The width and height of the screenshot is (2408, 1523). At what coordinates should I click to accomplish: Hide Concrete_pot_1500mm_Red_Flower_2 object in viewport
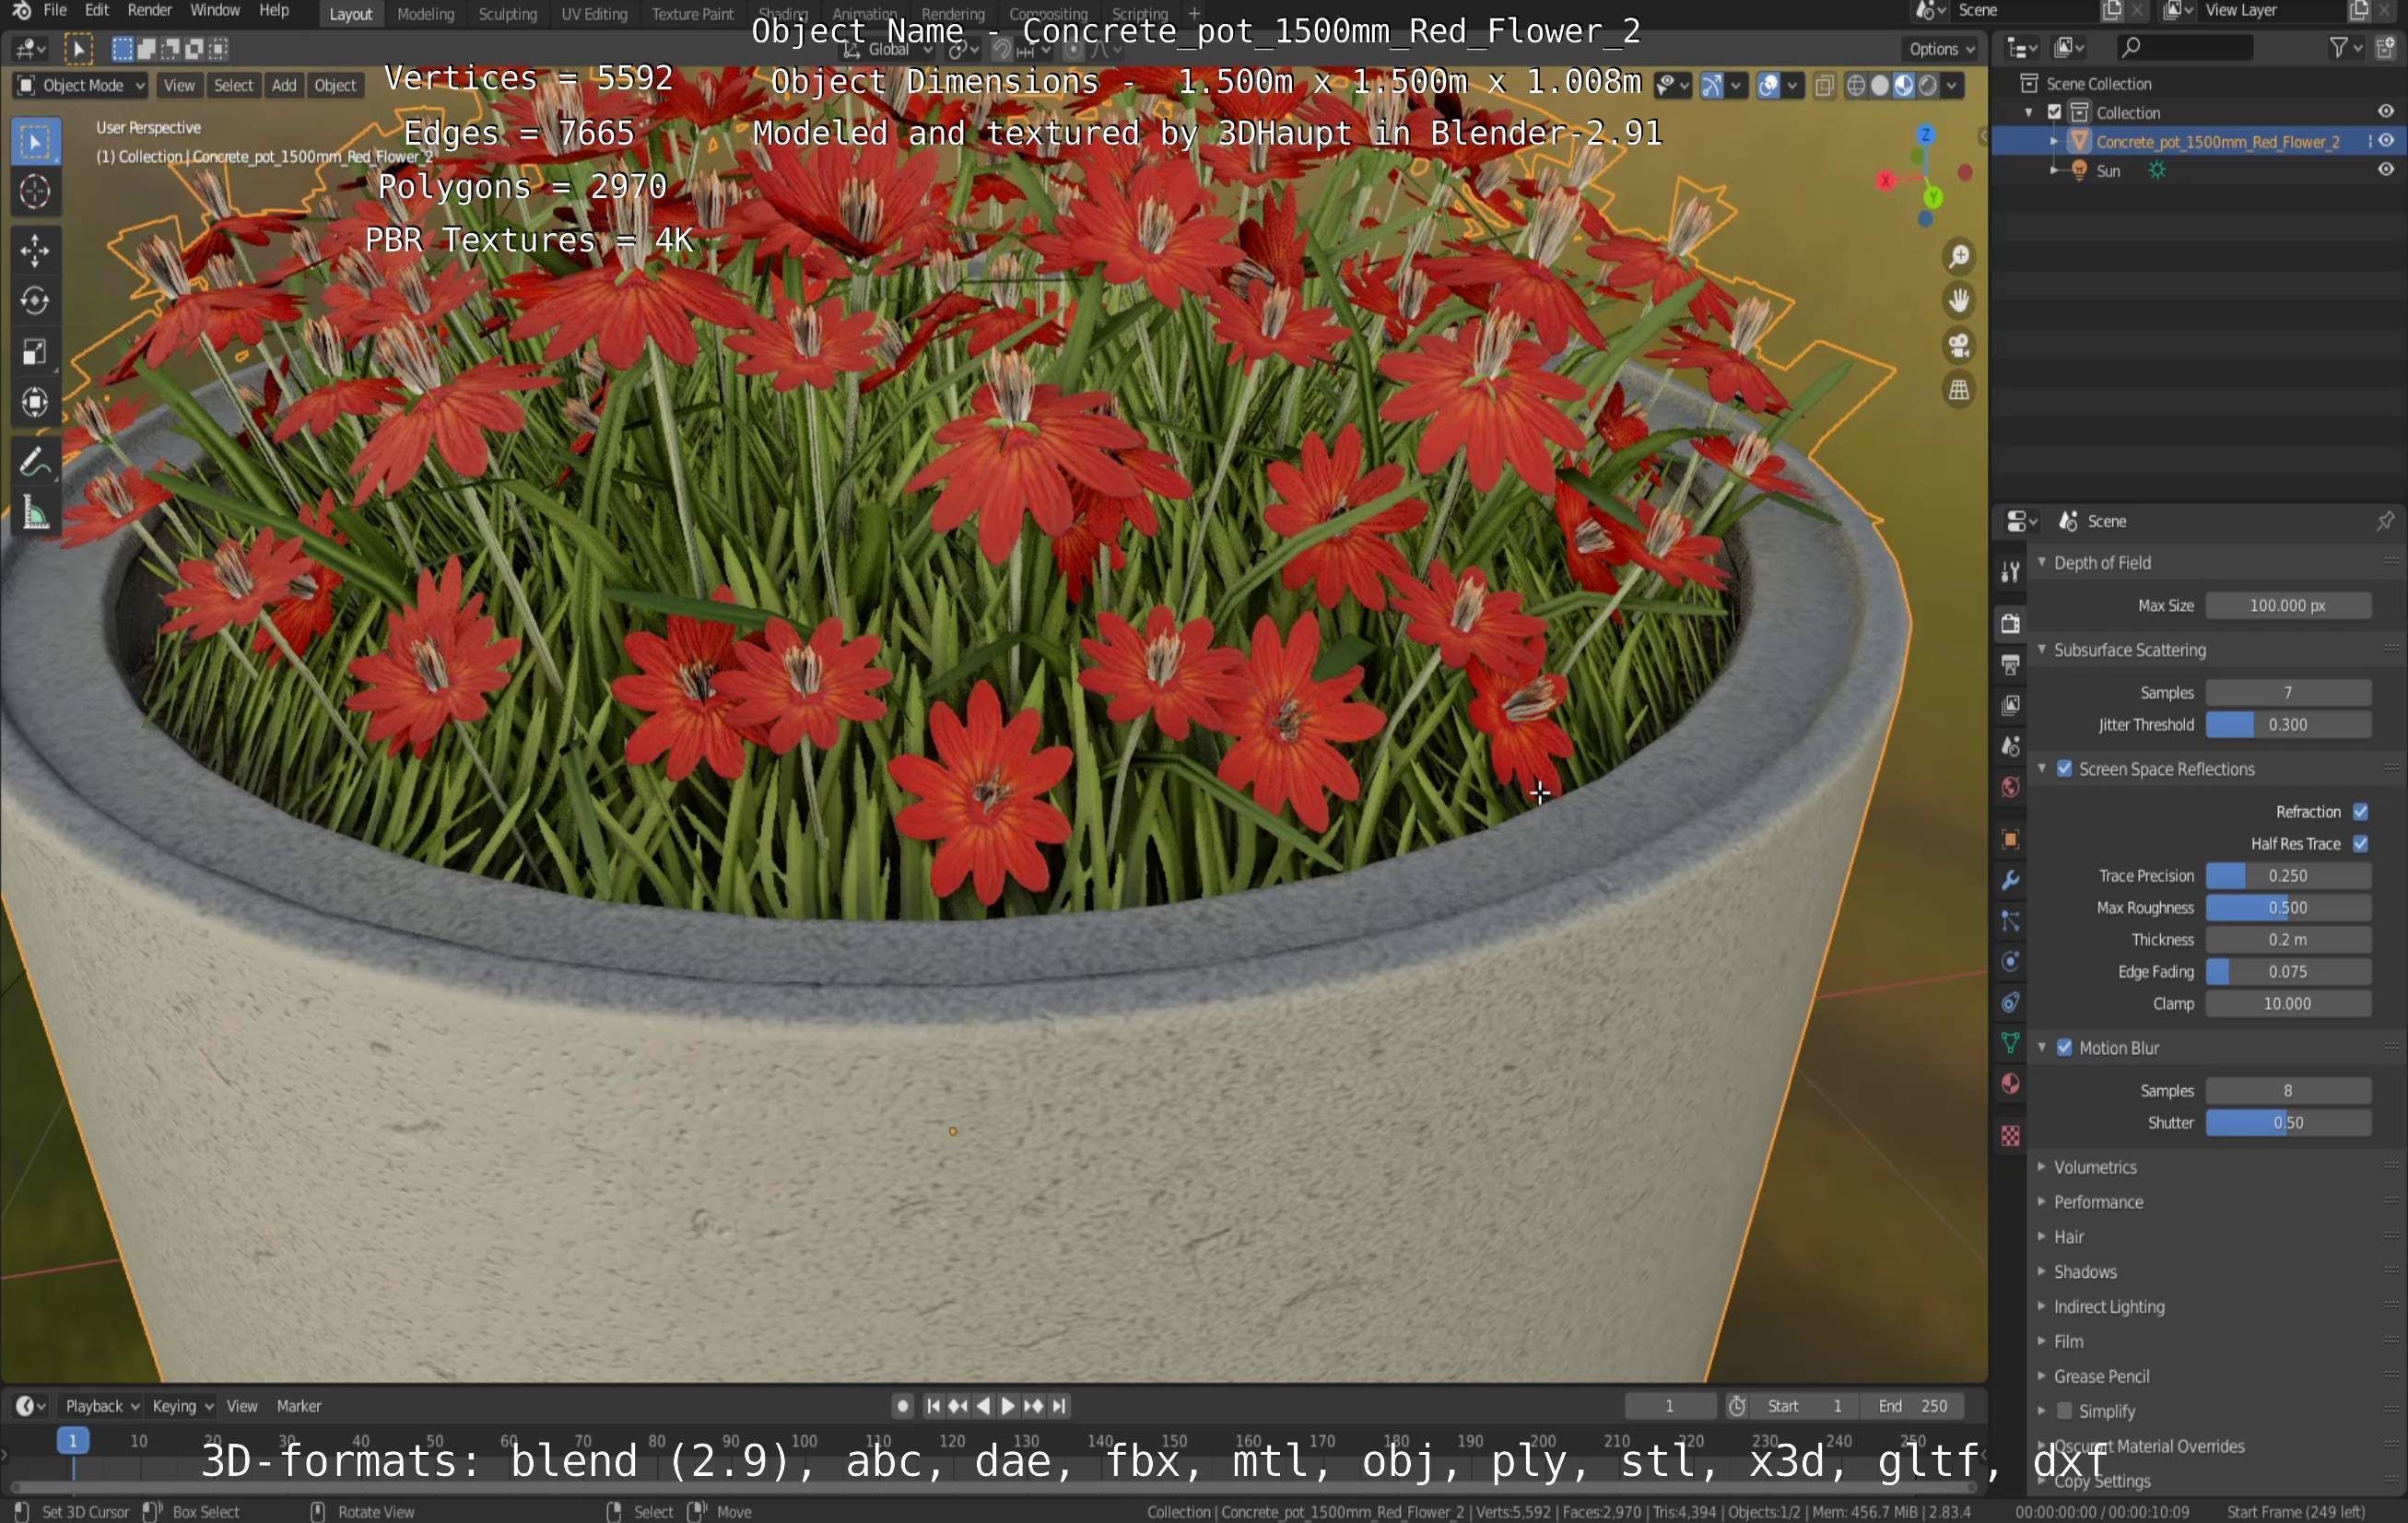(2385, 141)
